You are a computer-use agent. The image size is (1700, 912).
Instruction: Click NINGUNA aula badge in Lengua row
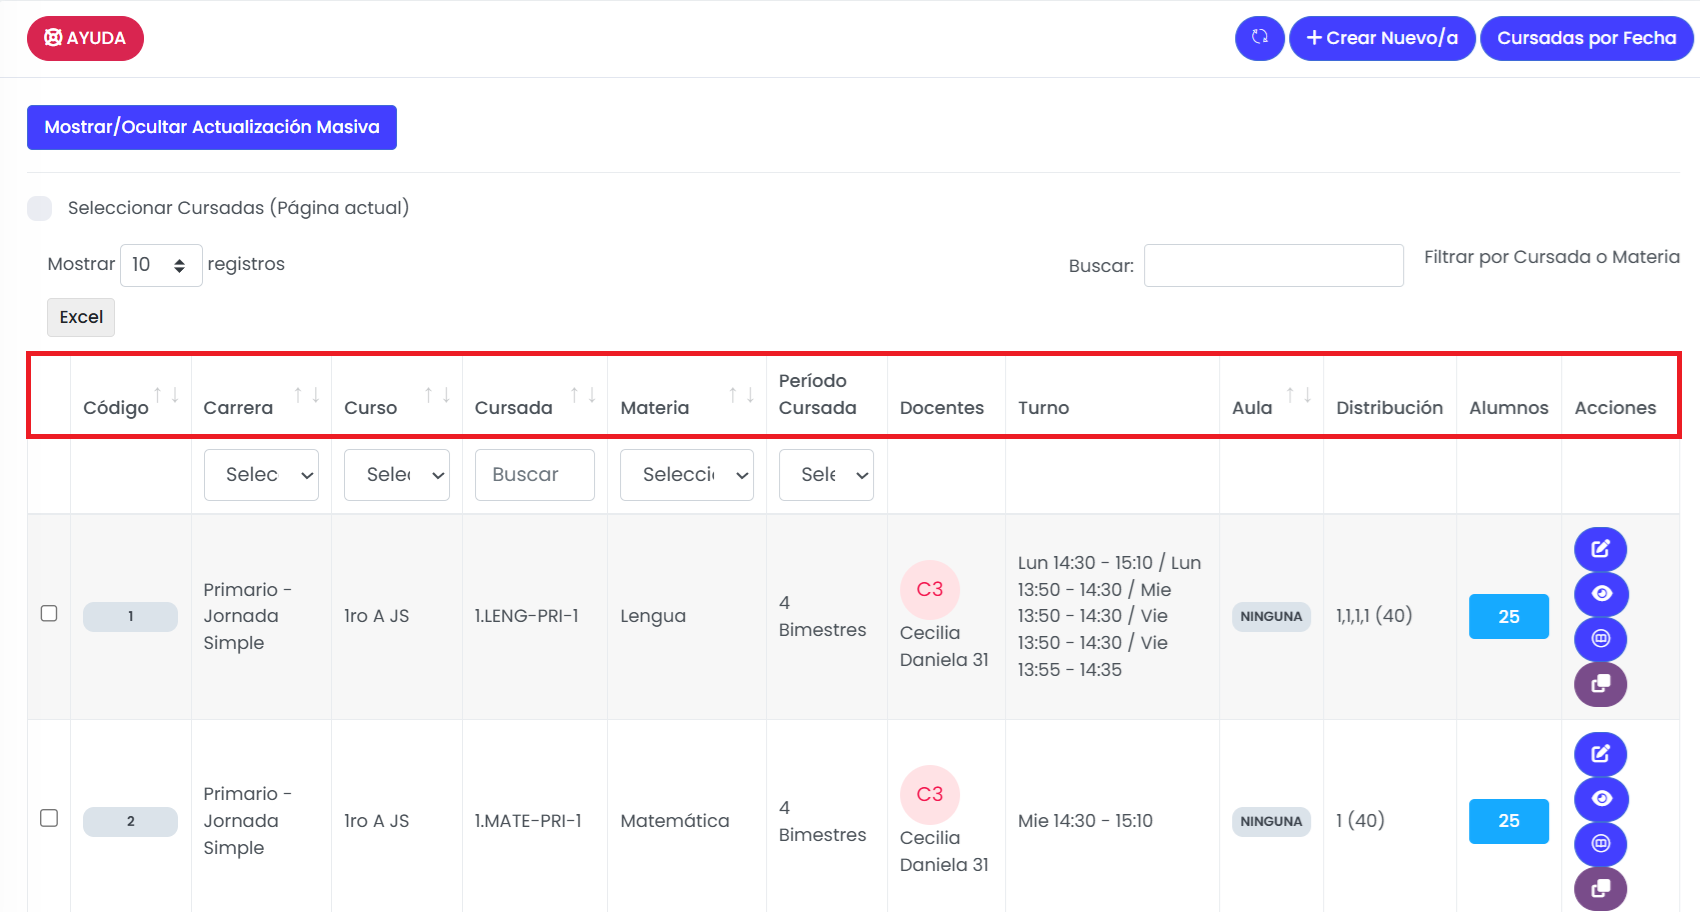pos(1271,617)
